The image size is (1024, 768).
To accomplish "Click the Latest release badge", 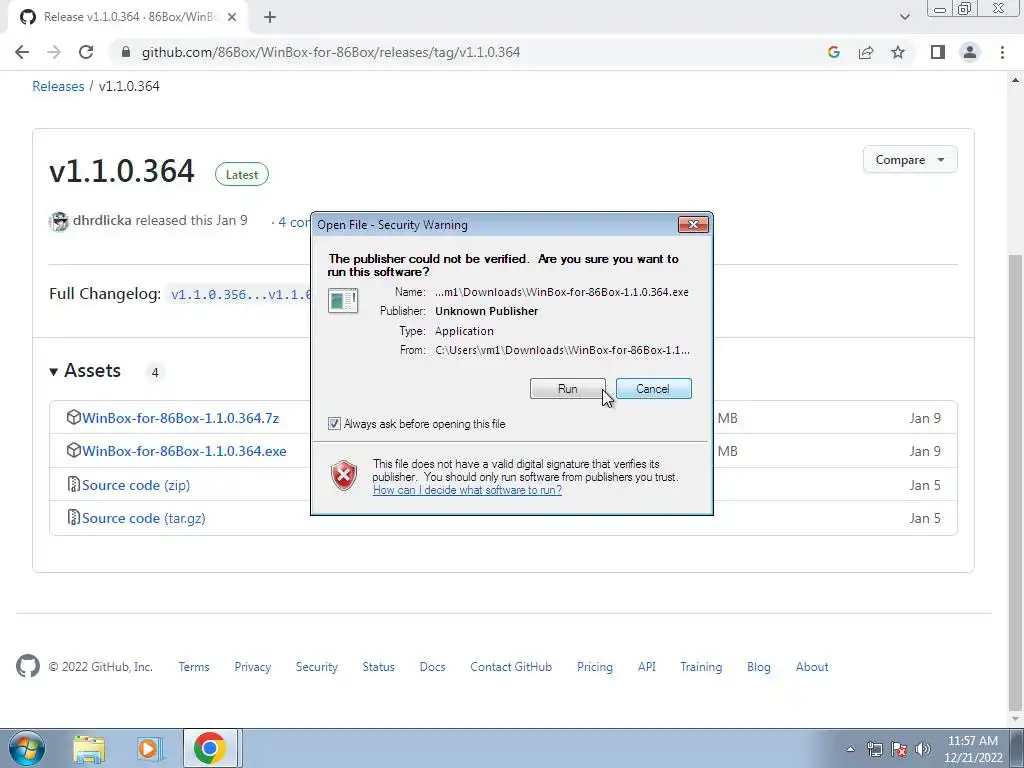I will coord(242,174).
